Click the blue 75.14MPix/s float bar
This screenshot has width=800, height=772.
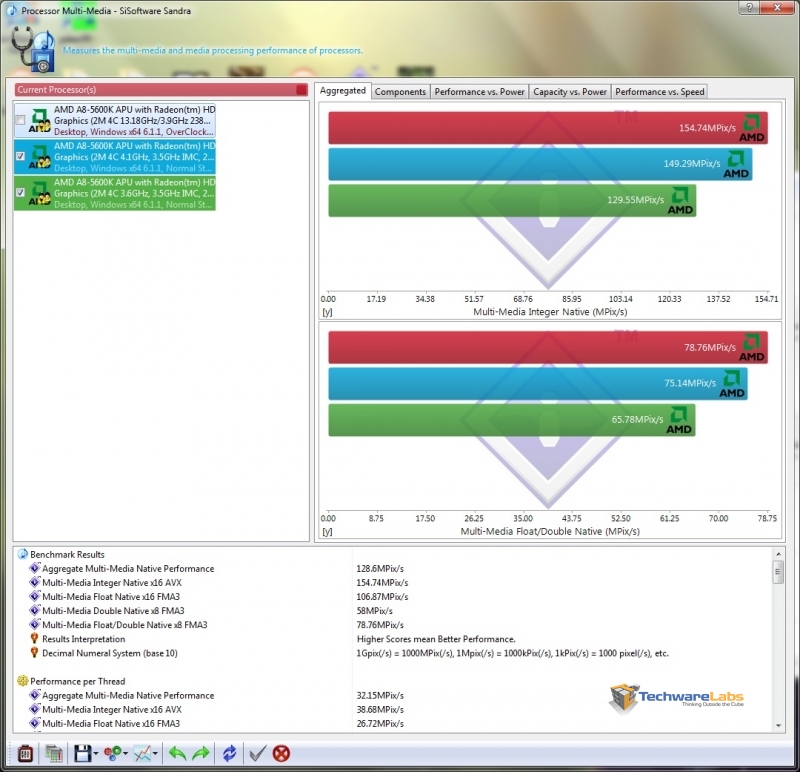point(538,383)
